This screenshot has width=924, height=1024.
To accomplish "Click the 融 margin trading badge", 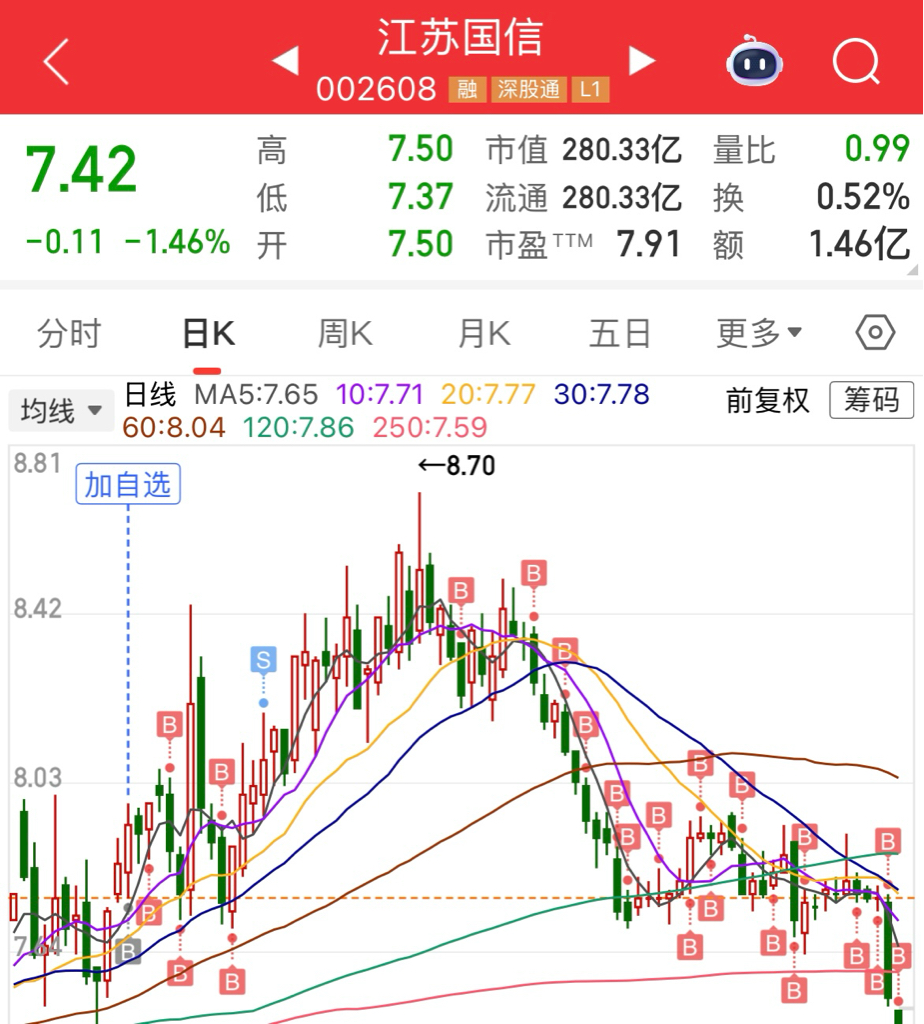I will [466, 89].
